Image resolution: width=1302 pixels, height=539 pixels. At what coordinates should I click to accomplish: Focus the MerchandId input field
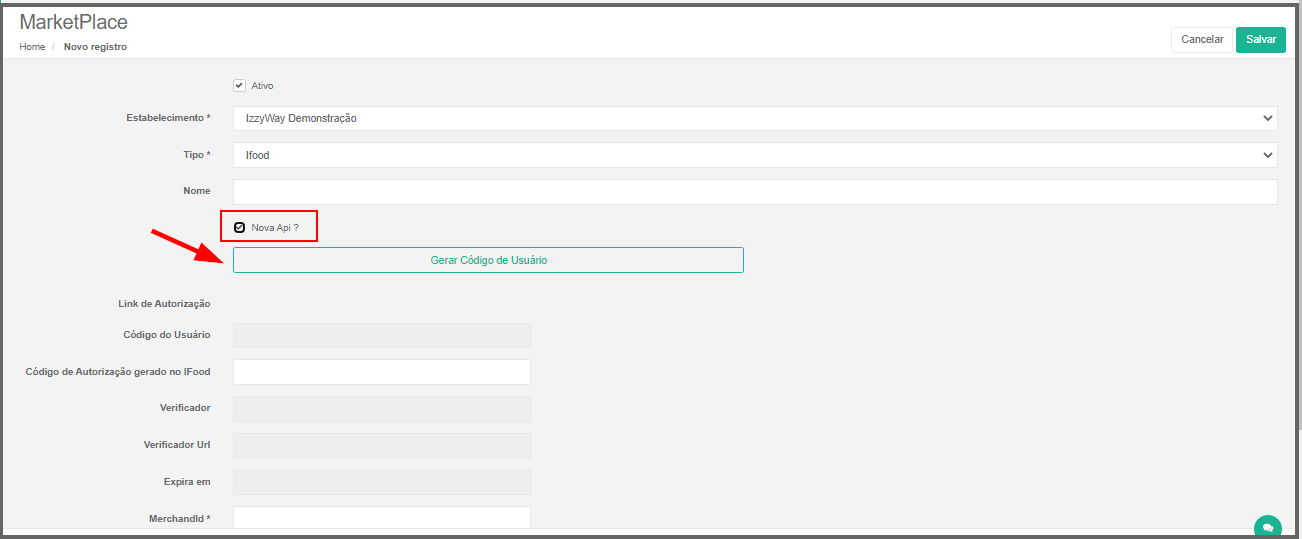pyautogui.click(x=382, y=518)
